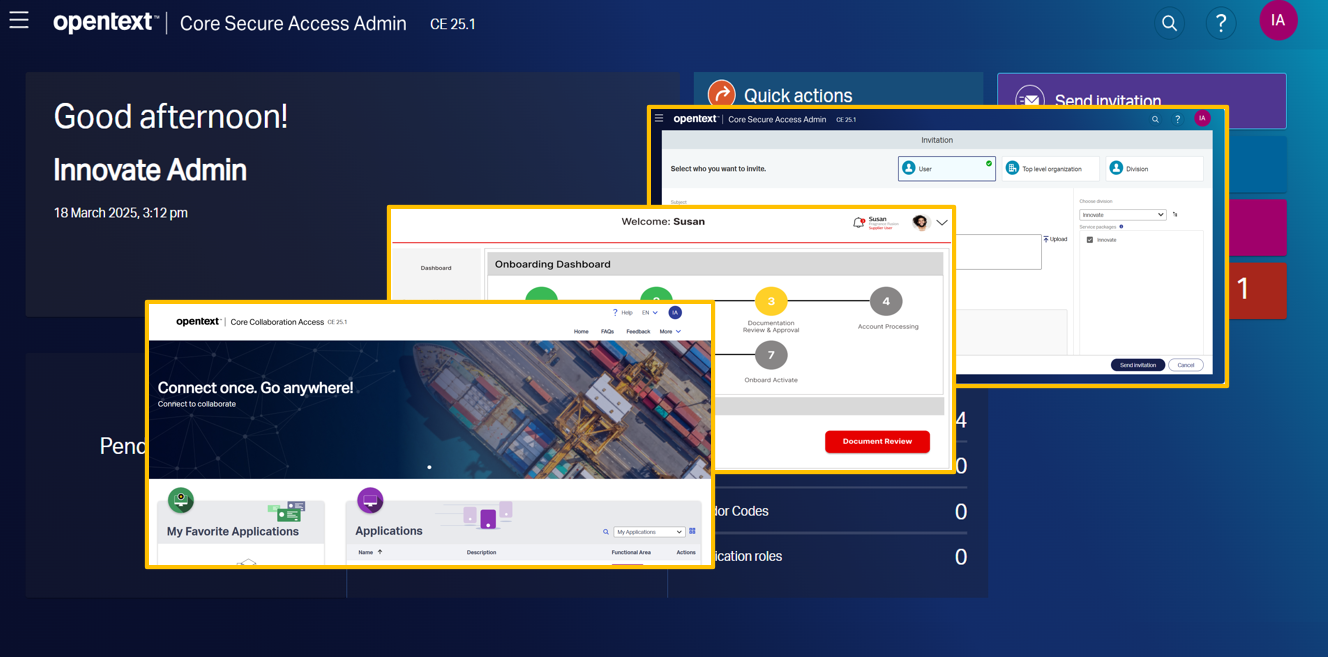The image size is (1328, 657).
Task: Click search icon in the Invitation window header
Action: tap(1155, 120)
